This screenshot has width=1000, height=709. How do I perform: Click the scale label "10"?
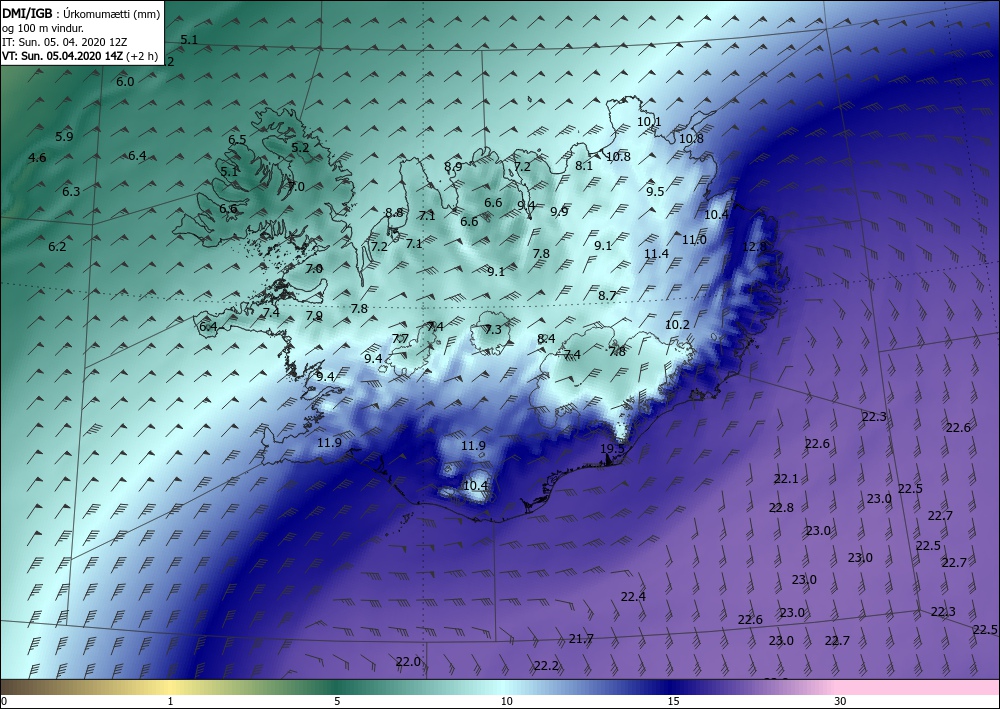[x=506, y=701]
